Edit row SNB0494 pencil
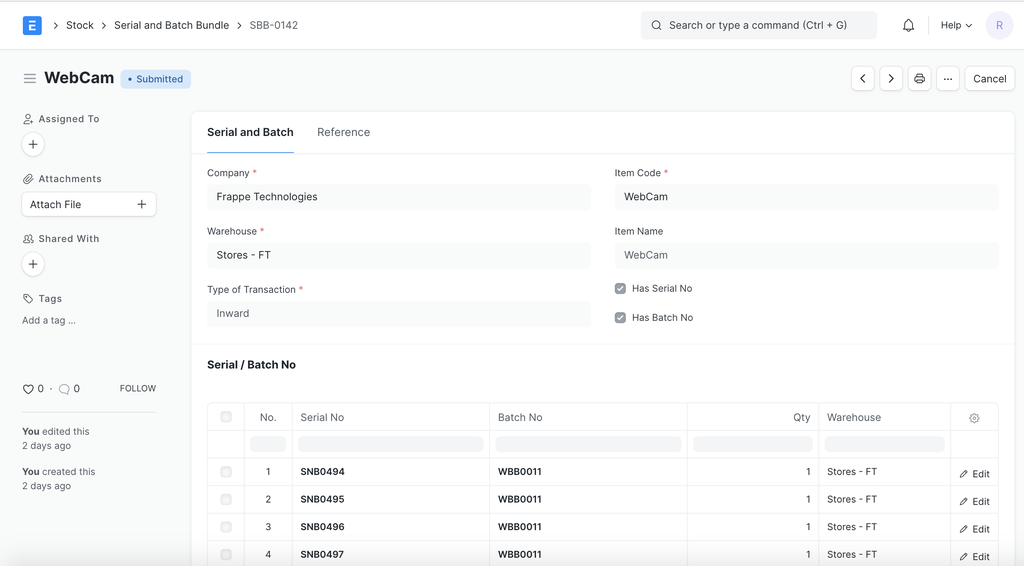1024x566 pixels. coord(974,474)
